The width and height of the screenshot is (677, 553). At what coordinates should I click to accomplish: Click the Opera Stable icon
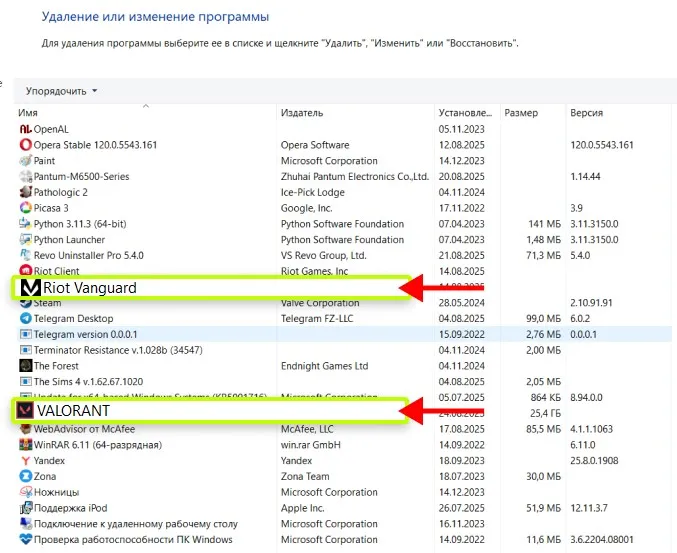pos(25,145)
